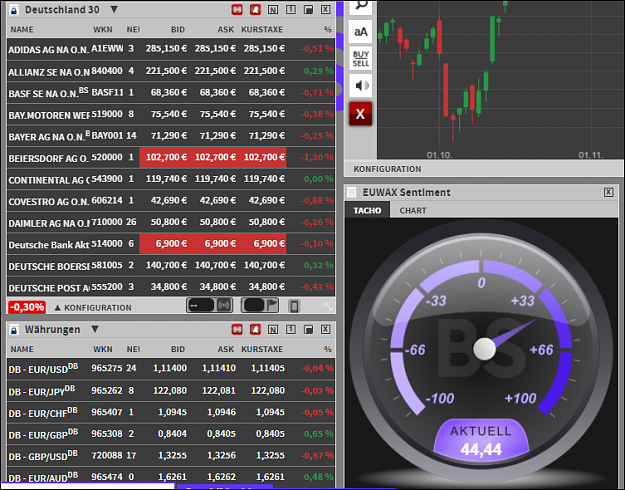Select the DEUTSCHE POST row
This screenshot has height=490, width=625.
point(171,287)
